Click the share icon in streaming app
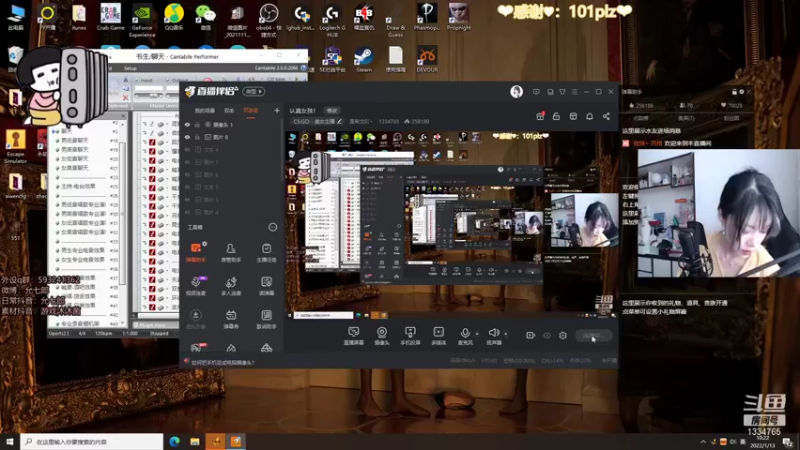Screen dimensions: 800x450 [x=606, y=116]
